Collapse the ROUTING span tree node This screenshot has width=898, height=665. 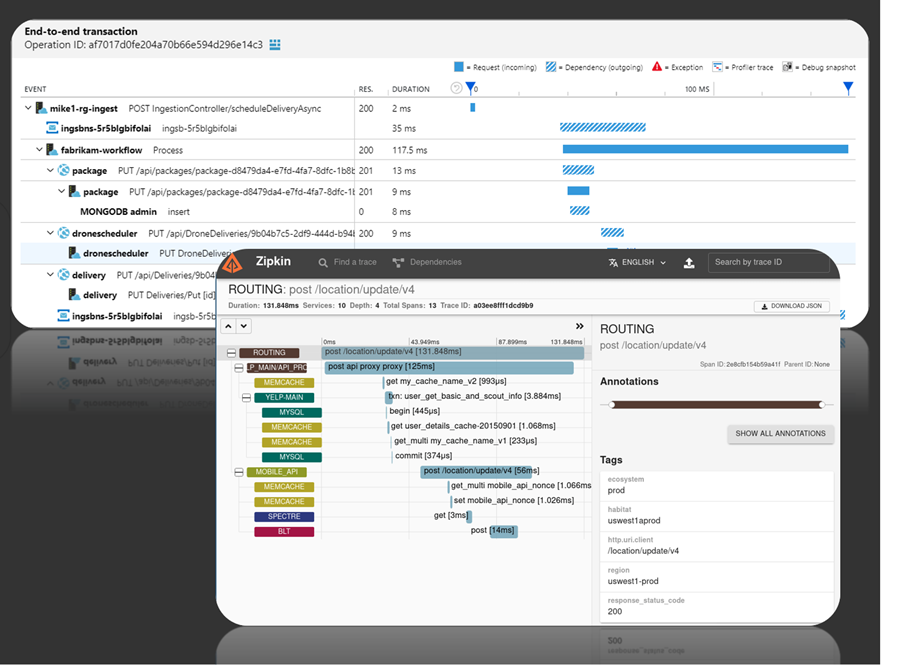tap(231, 353)
